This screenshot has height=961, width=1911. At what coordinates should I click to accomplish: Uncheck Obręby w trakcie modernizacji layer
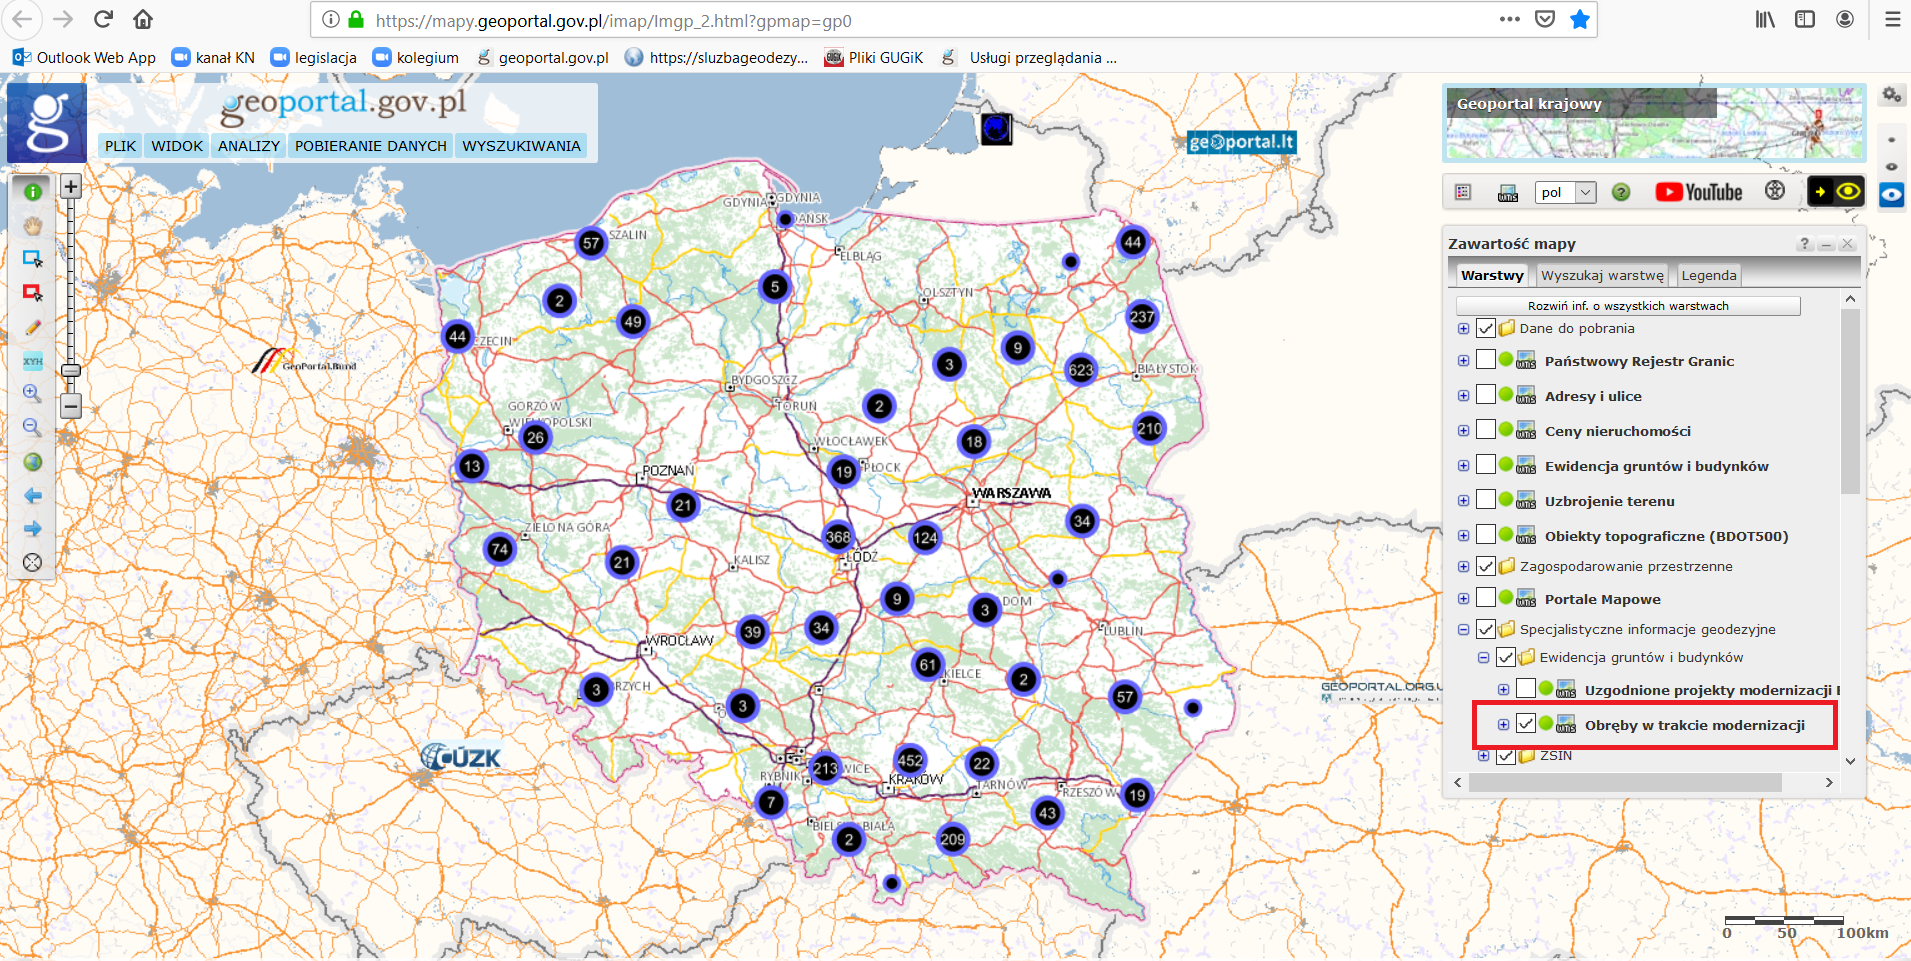point(1525,724)
